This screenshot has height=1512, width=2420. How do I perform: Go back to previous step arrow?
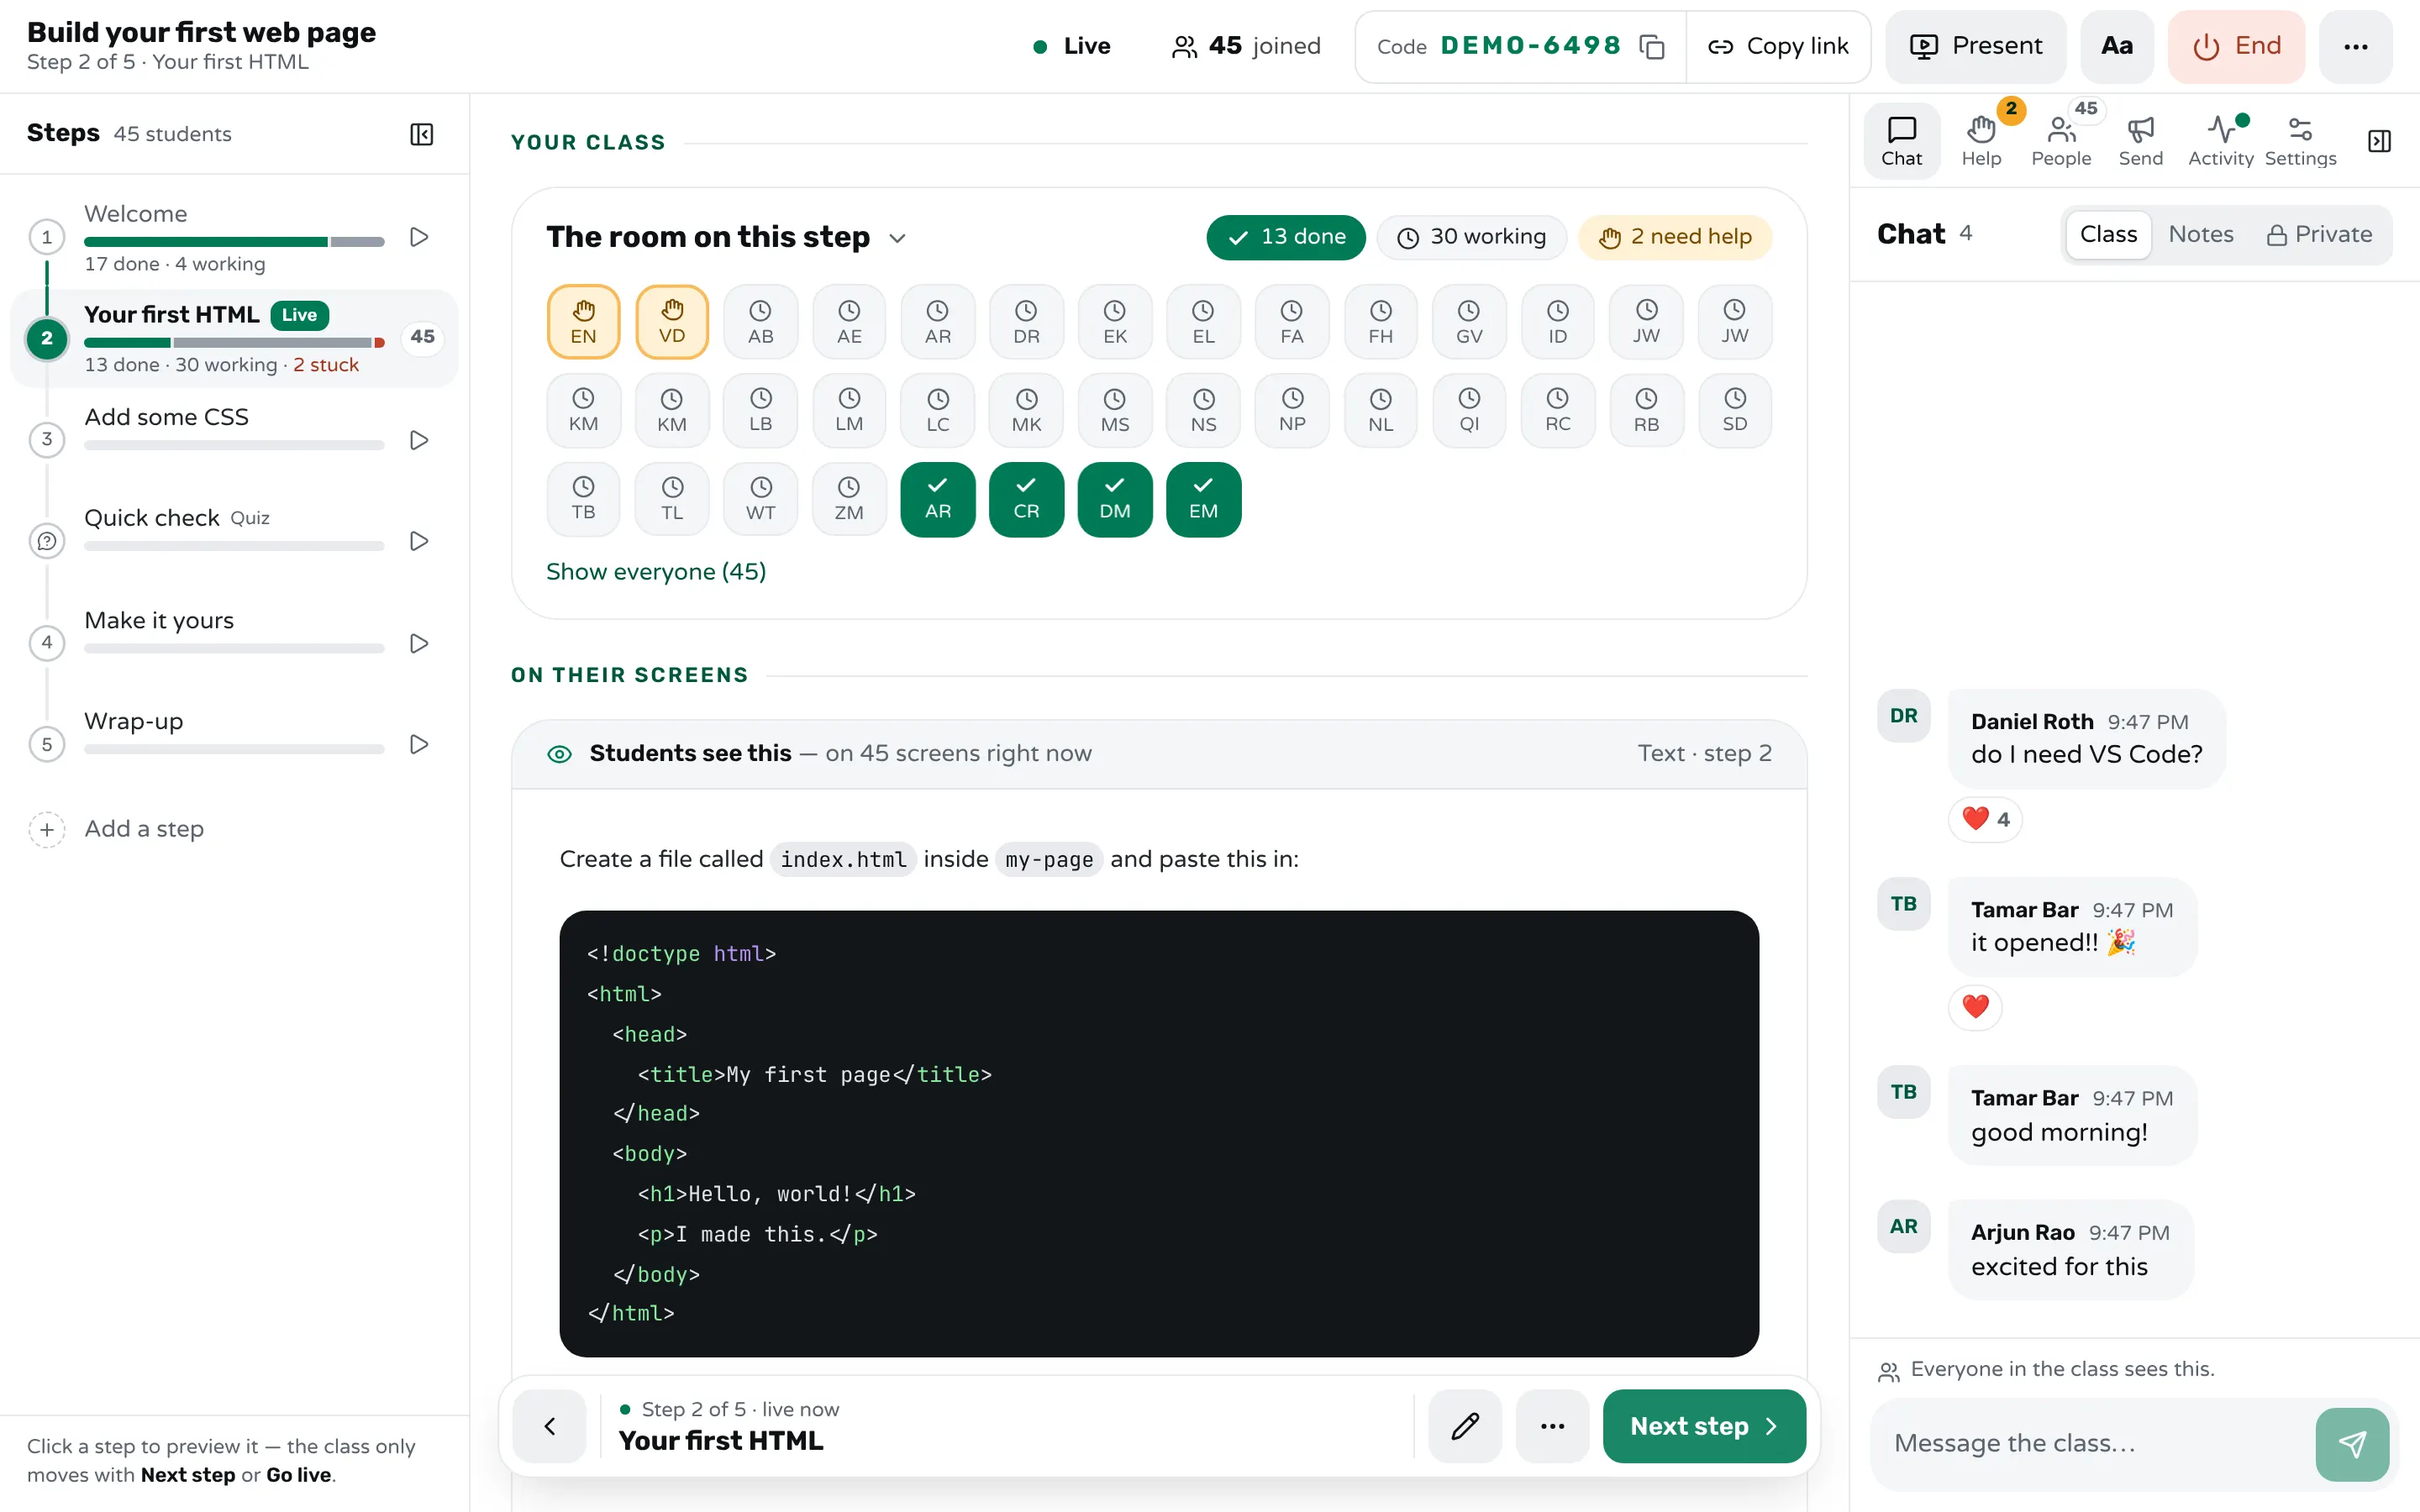coord(549,1426)
